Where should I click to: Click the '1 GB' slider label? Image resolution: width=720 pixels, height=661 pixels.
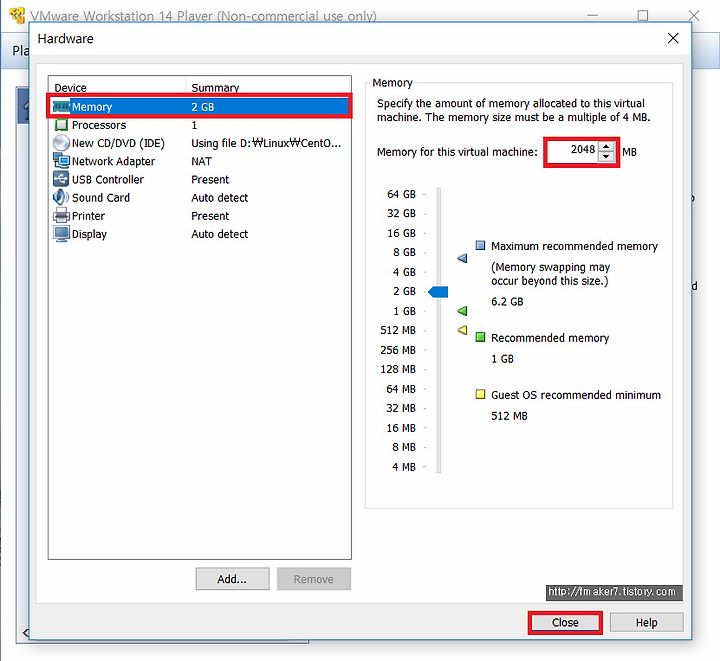[404, 311]
